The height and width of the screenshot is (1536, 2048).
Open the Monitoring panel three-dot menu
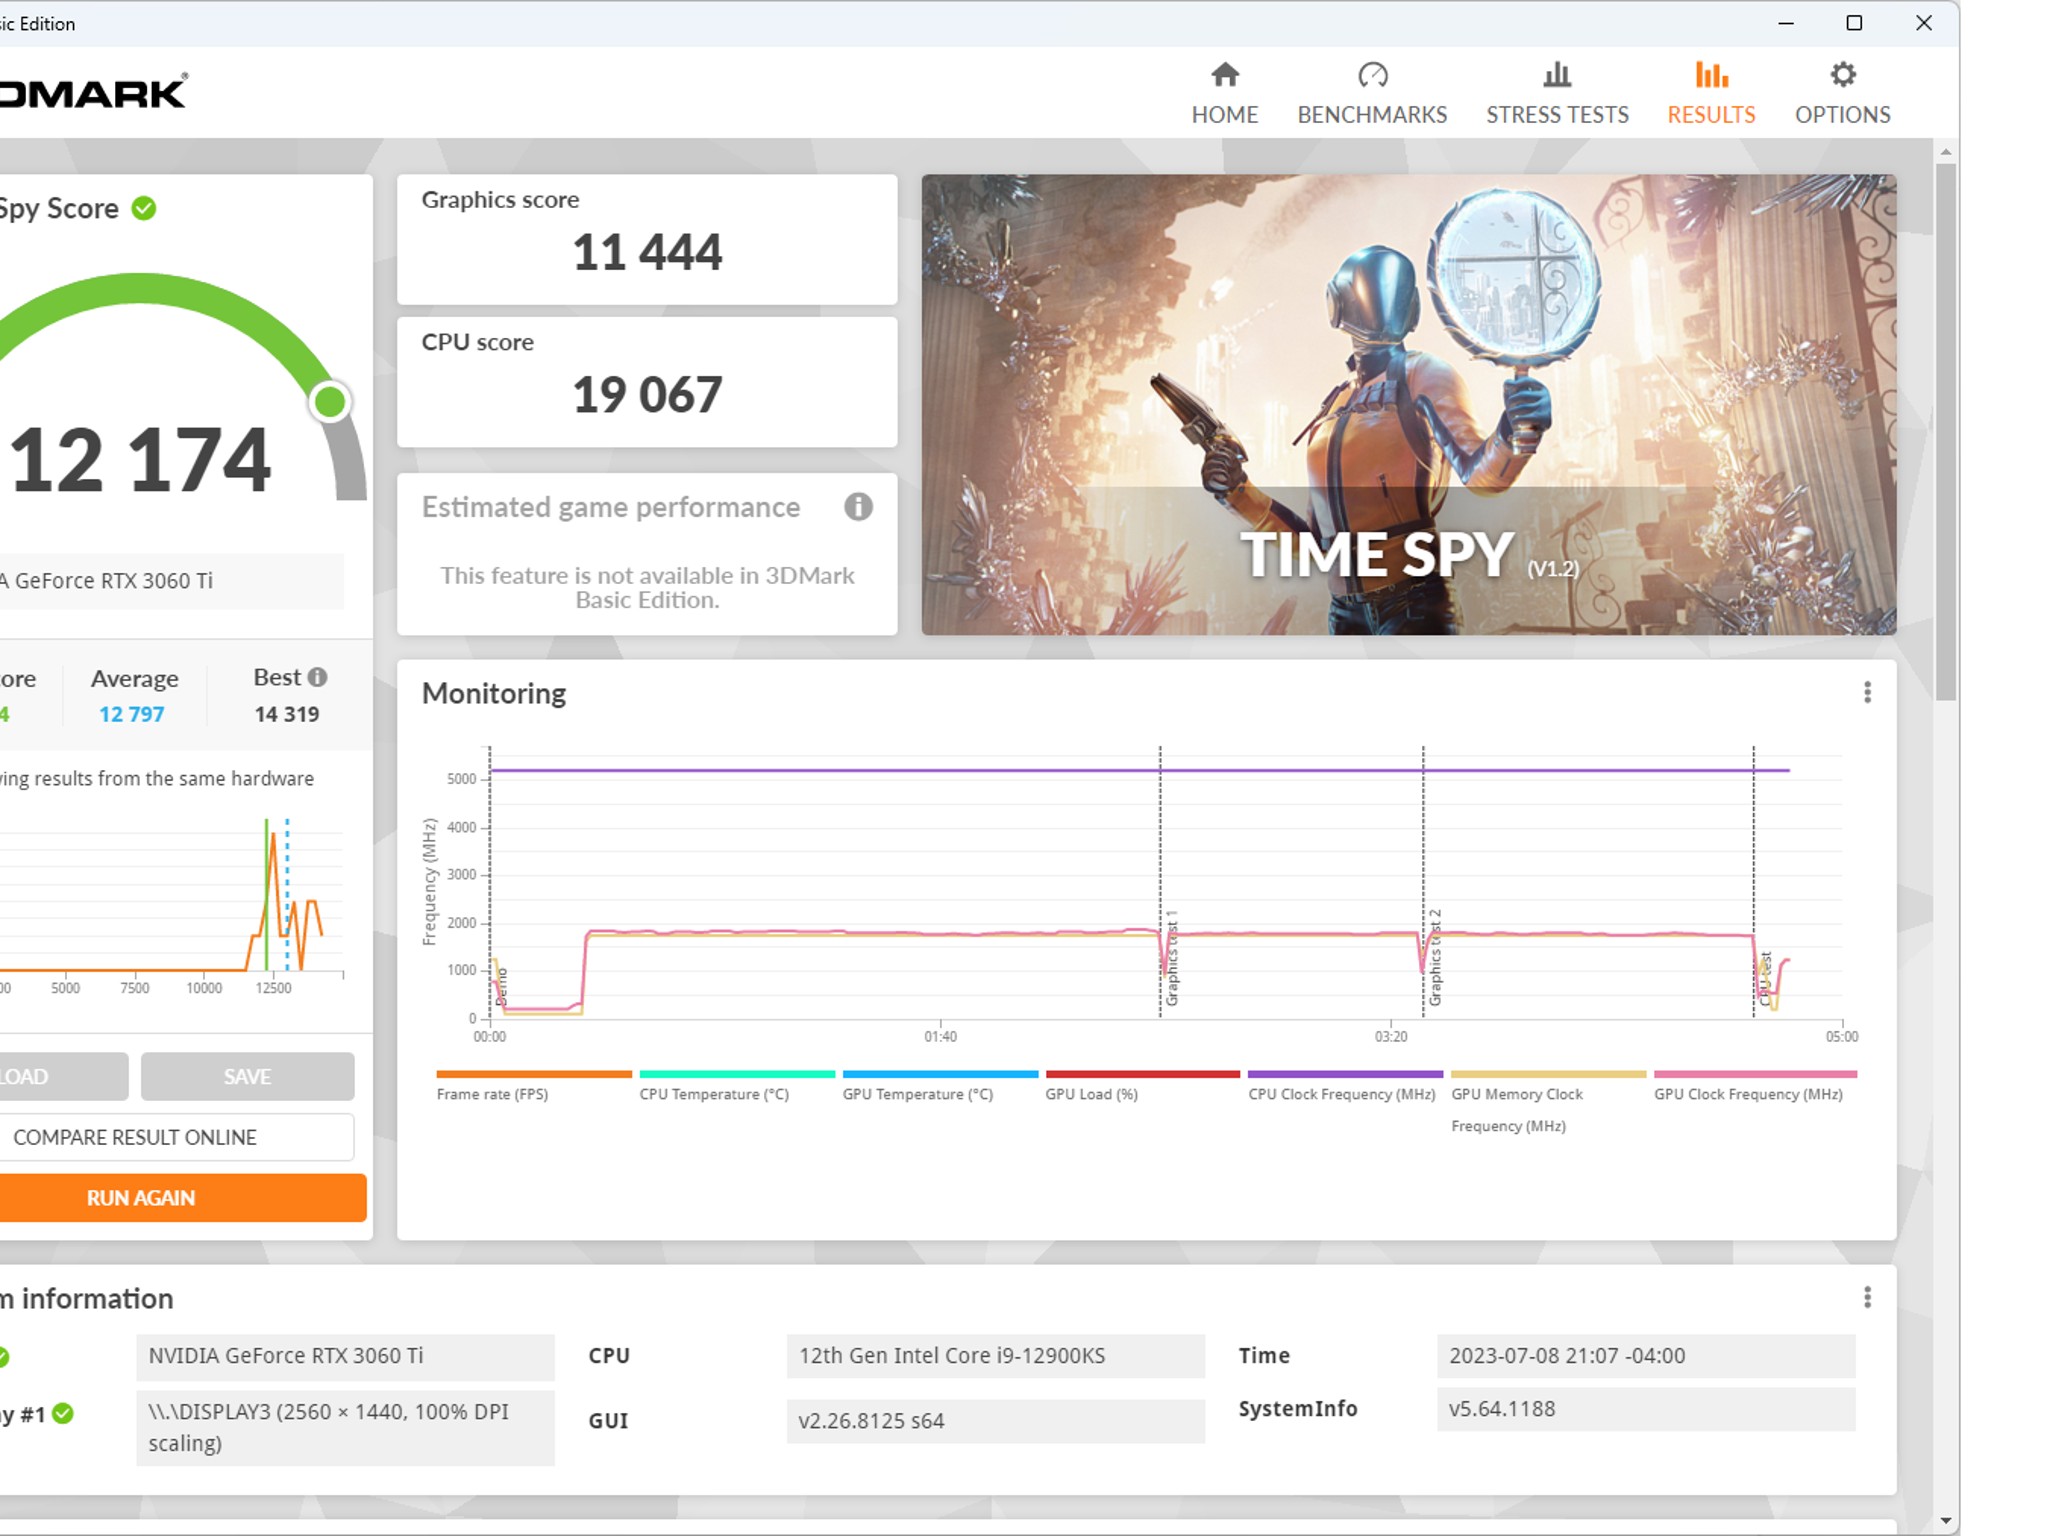(x=1867, y=693)
